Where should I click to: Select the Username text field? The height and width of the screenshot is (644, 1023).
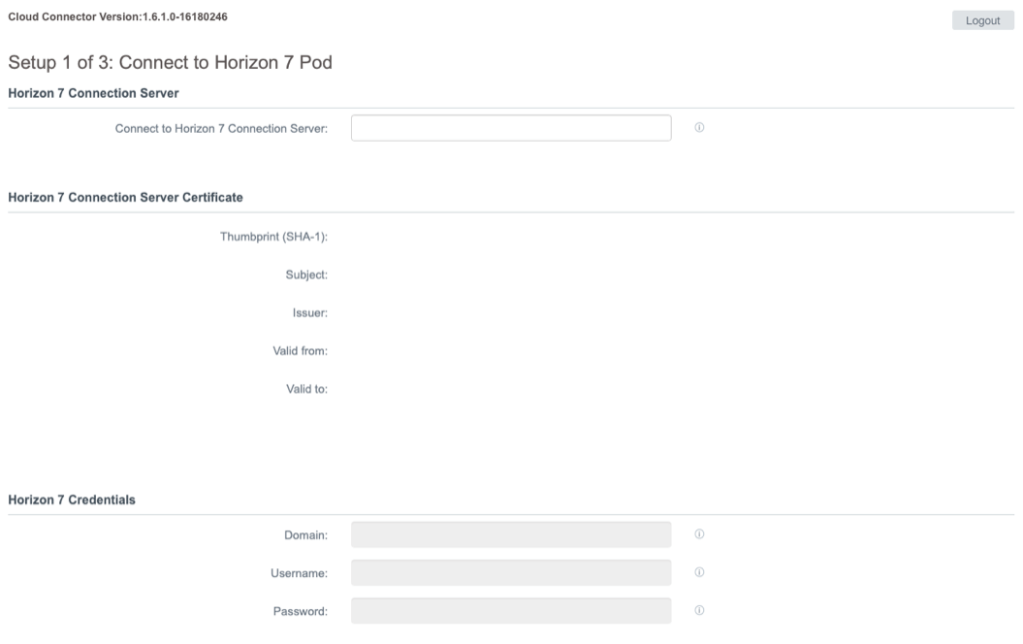[510, 573]
